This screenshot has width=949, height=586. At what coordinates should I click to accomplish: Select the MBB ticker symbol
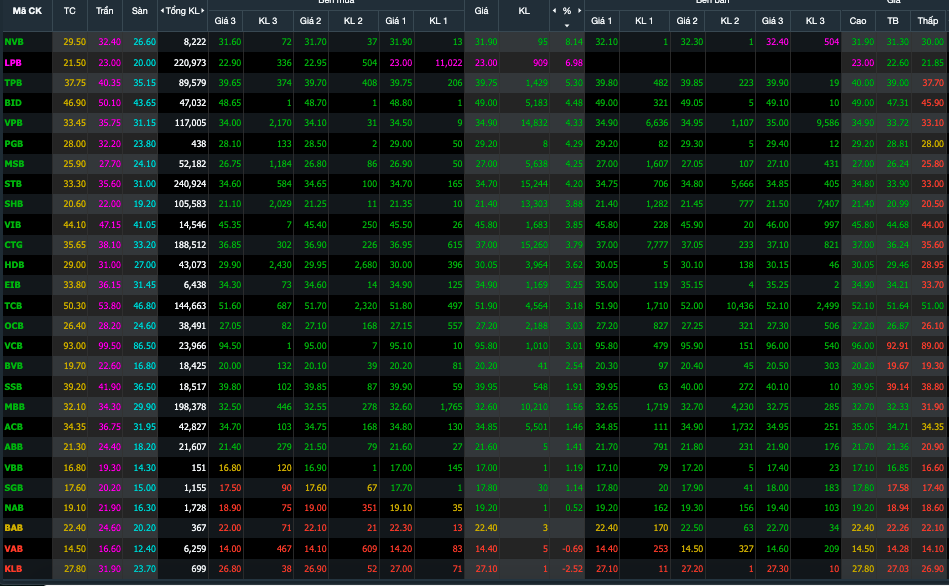tap(14, 406)
